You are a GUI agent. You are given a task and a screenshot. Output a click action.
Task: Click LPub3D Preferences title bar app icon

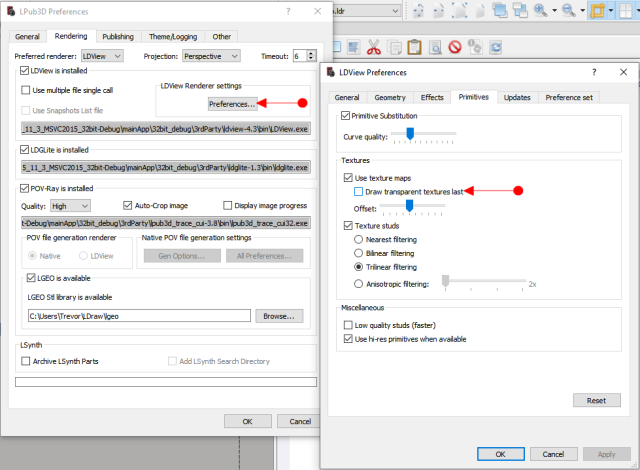11,11
